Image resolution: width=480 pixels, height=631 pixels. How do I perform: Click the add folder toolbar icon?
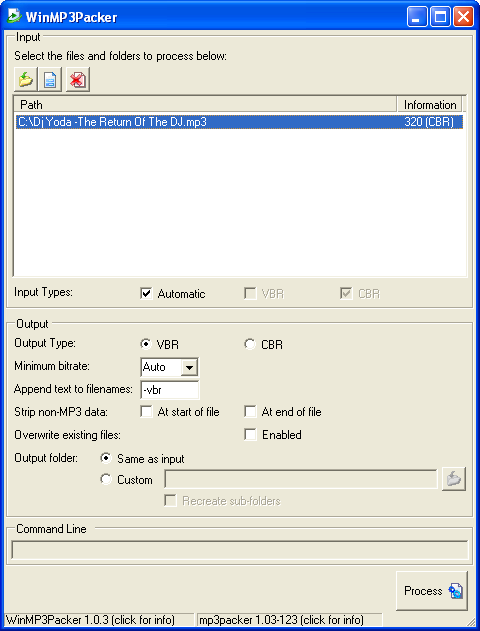(26, 79)
